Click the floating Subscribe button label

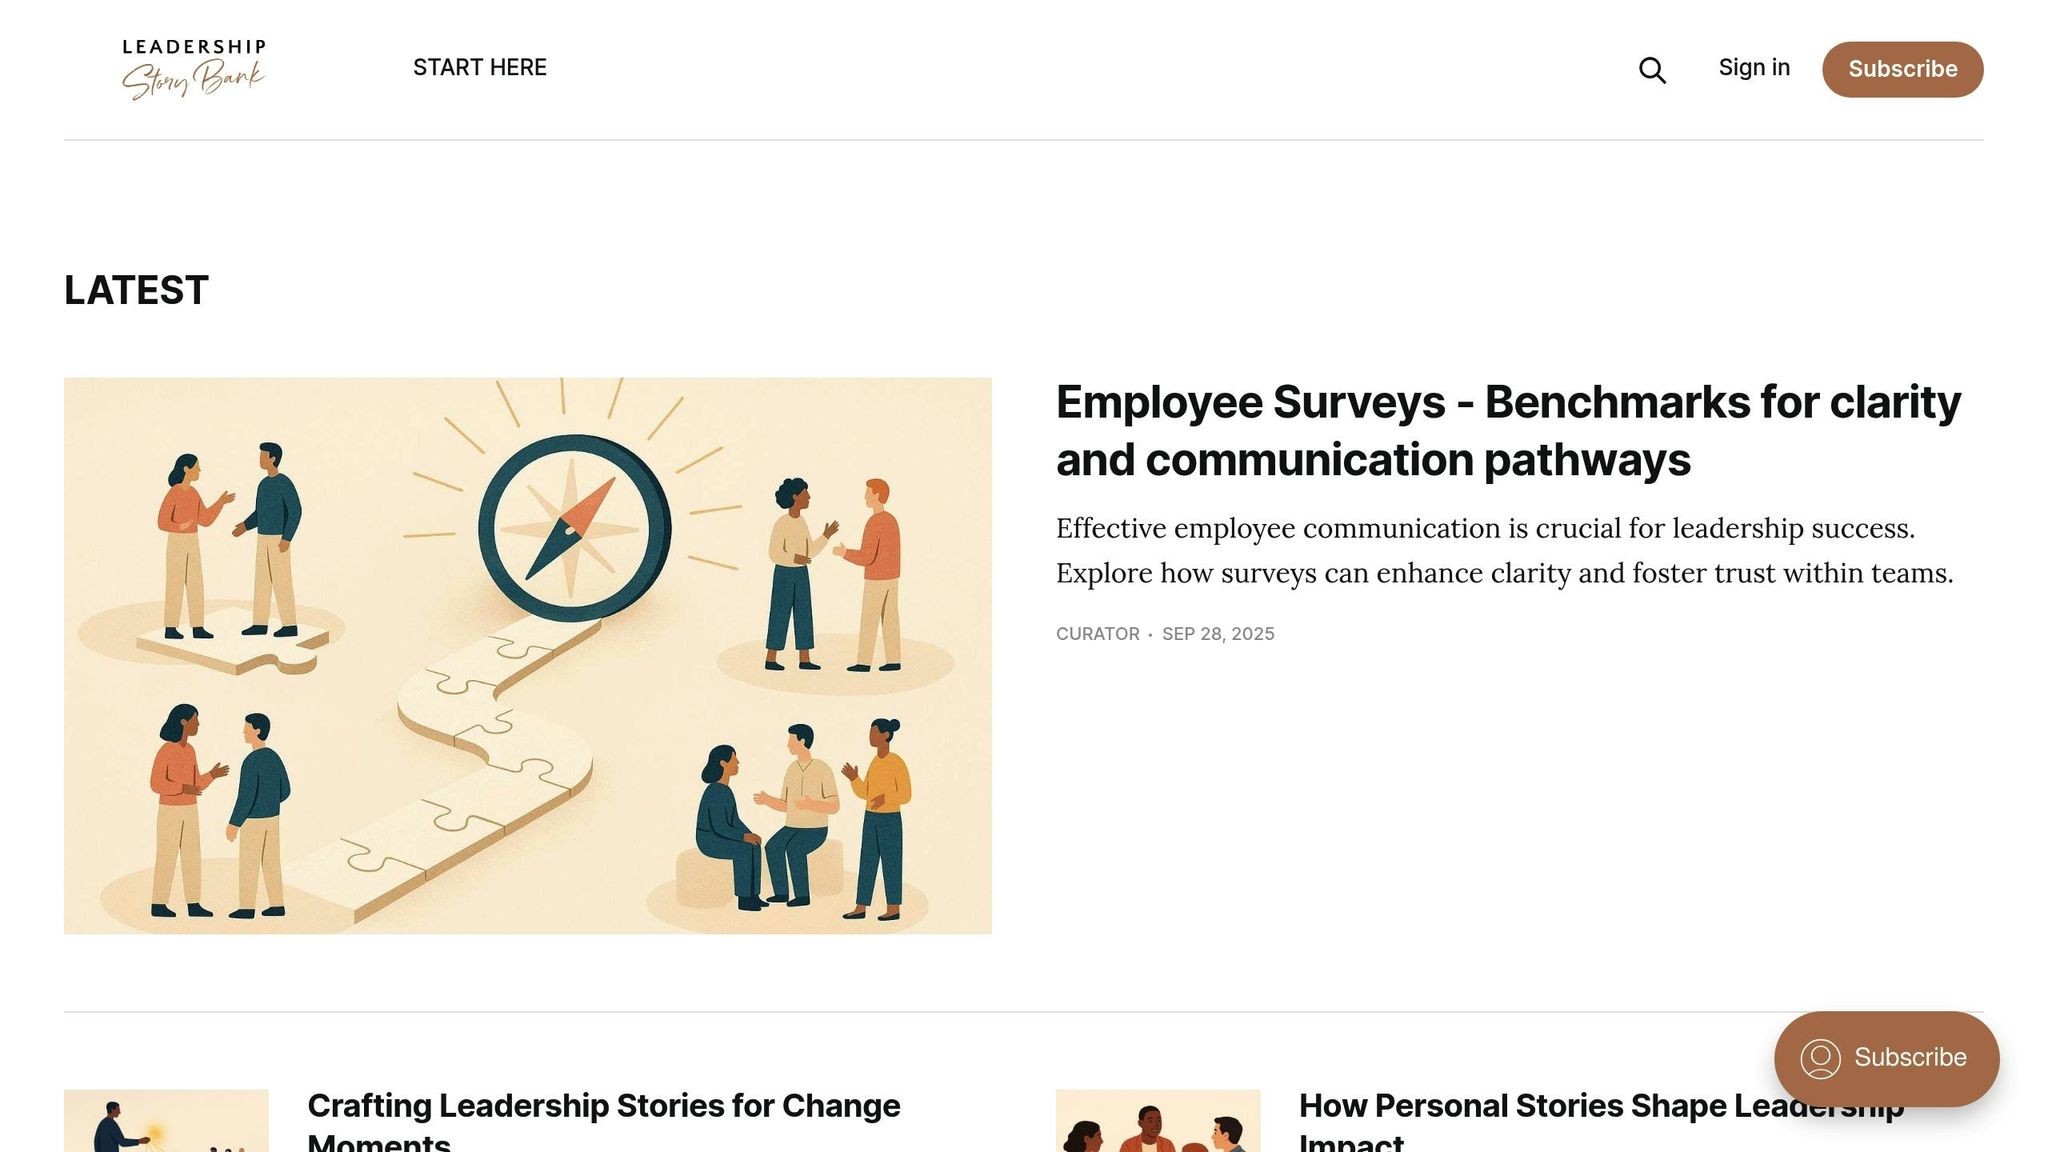pos(1910,1058)
